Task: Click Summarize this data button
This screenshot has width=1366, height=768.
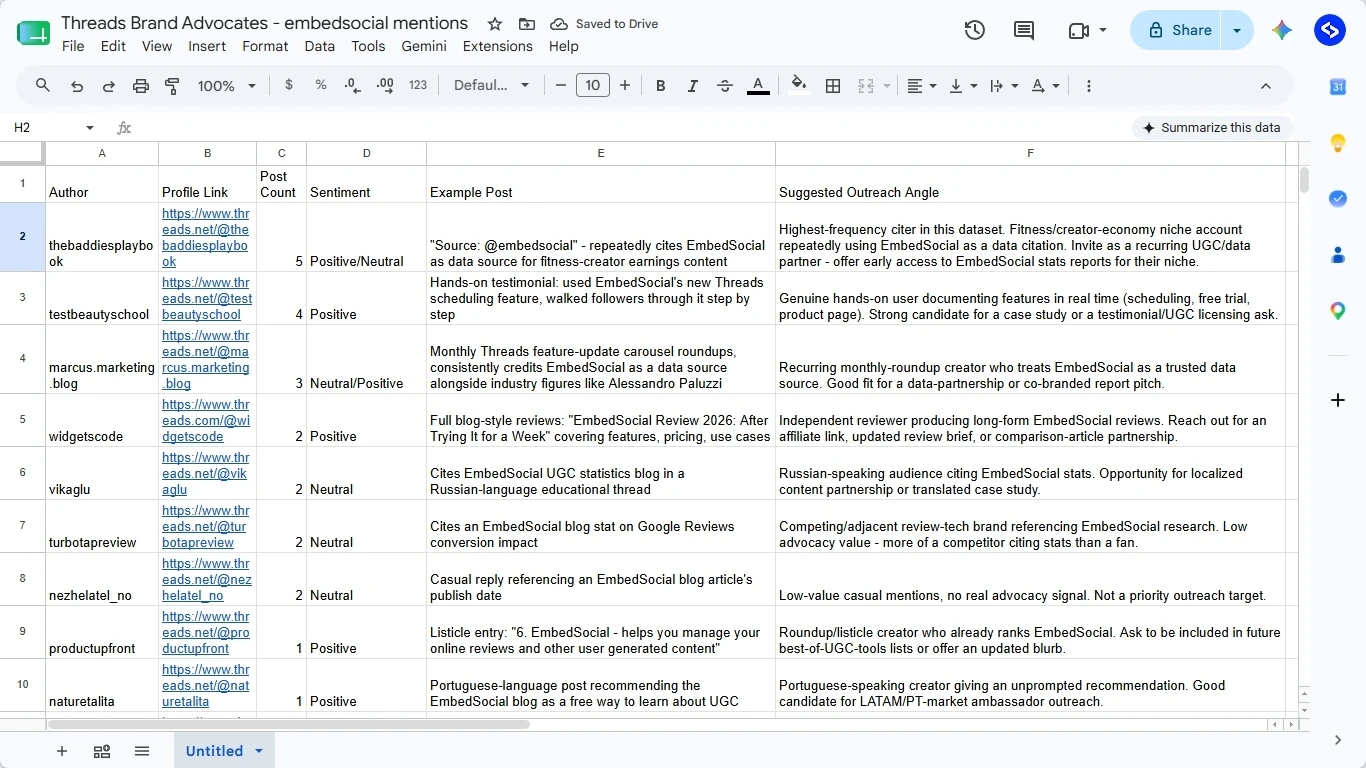Action: click(1212, 128)
